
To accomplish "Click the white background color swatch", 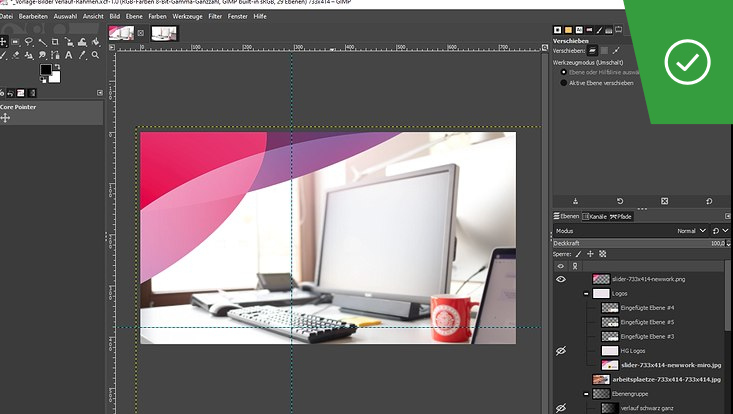I will tap(56, 78).
